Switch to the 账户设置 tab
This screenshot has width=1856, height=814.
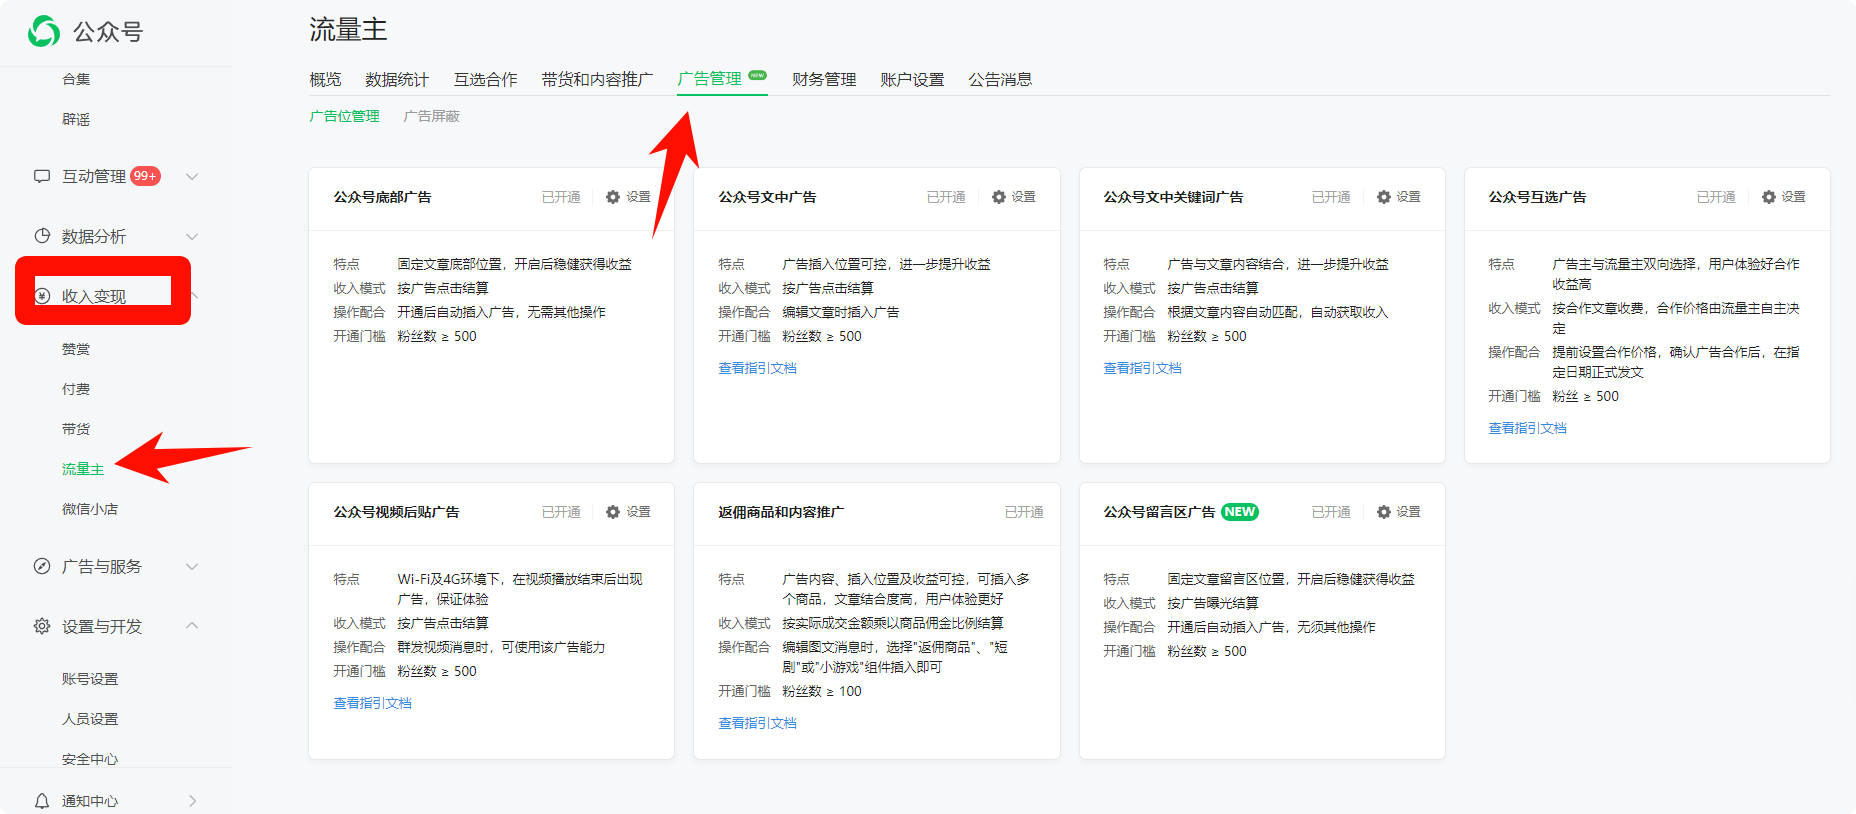click(912, 79)
